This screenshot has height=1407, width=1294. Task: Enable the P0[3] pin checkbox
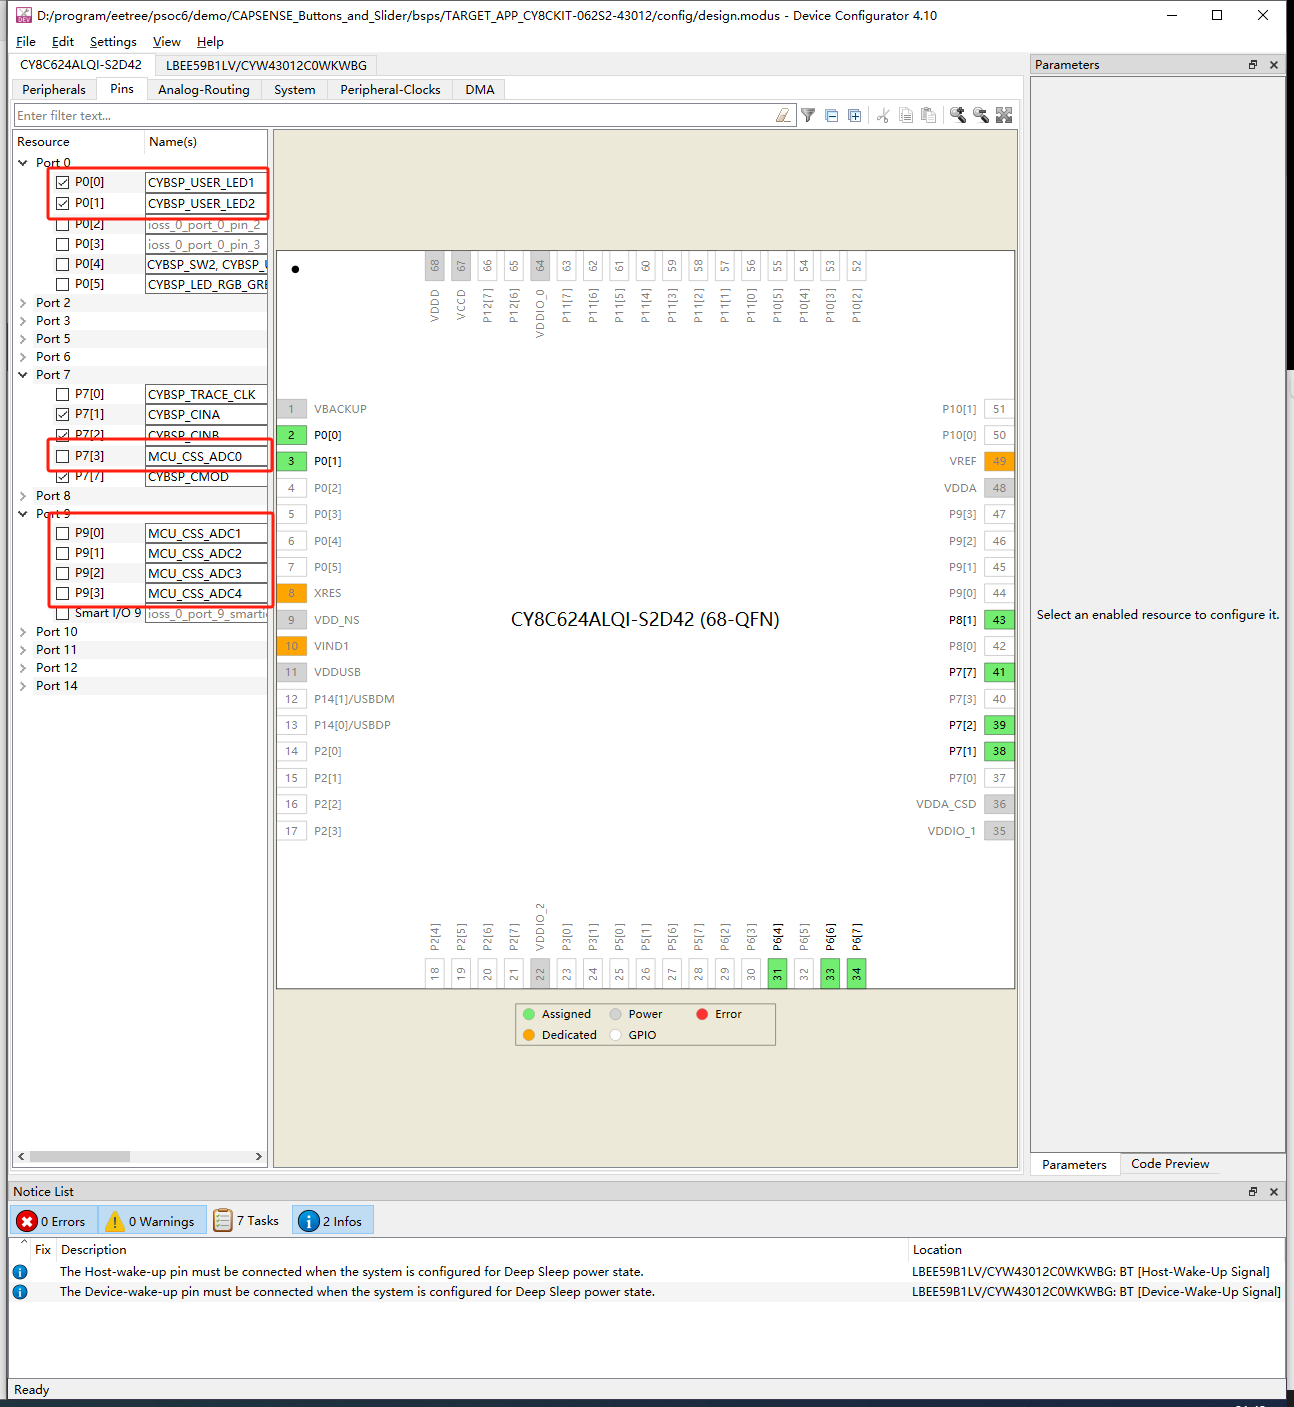63,244
